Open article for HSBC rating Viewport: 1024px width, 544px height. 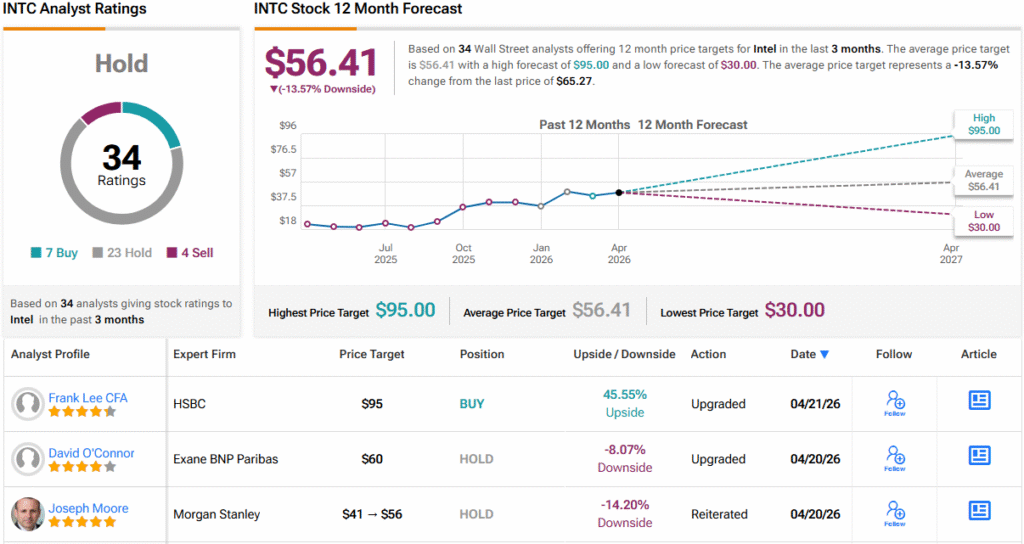pos(979,400)
